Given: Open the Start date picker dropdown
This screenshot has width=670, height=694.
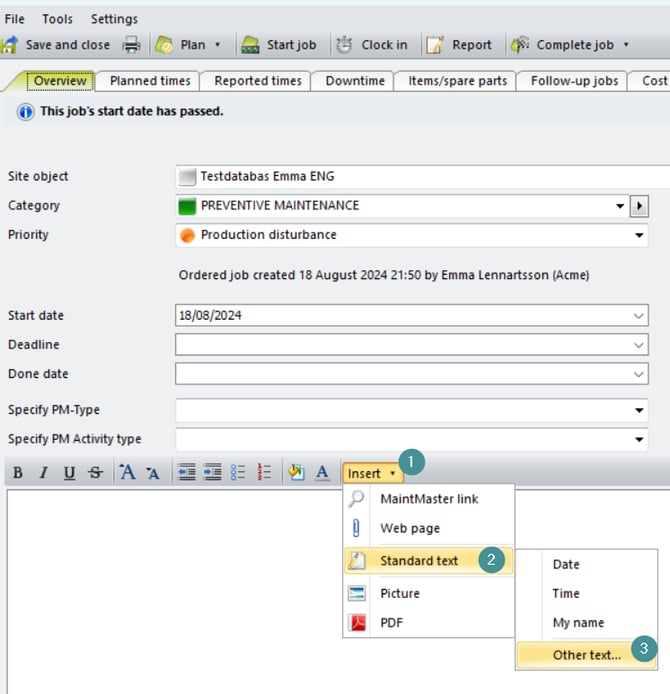Looking at the screenshot, I should (640, 316).
